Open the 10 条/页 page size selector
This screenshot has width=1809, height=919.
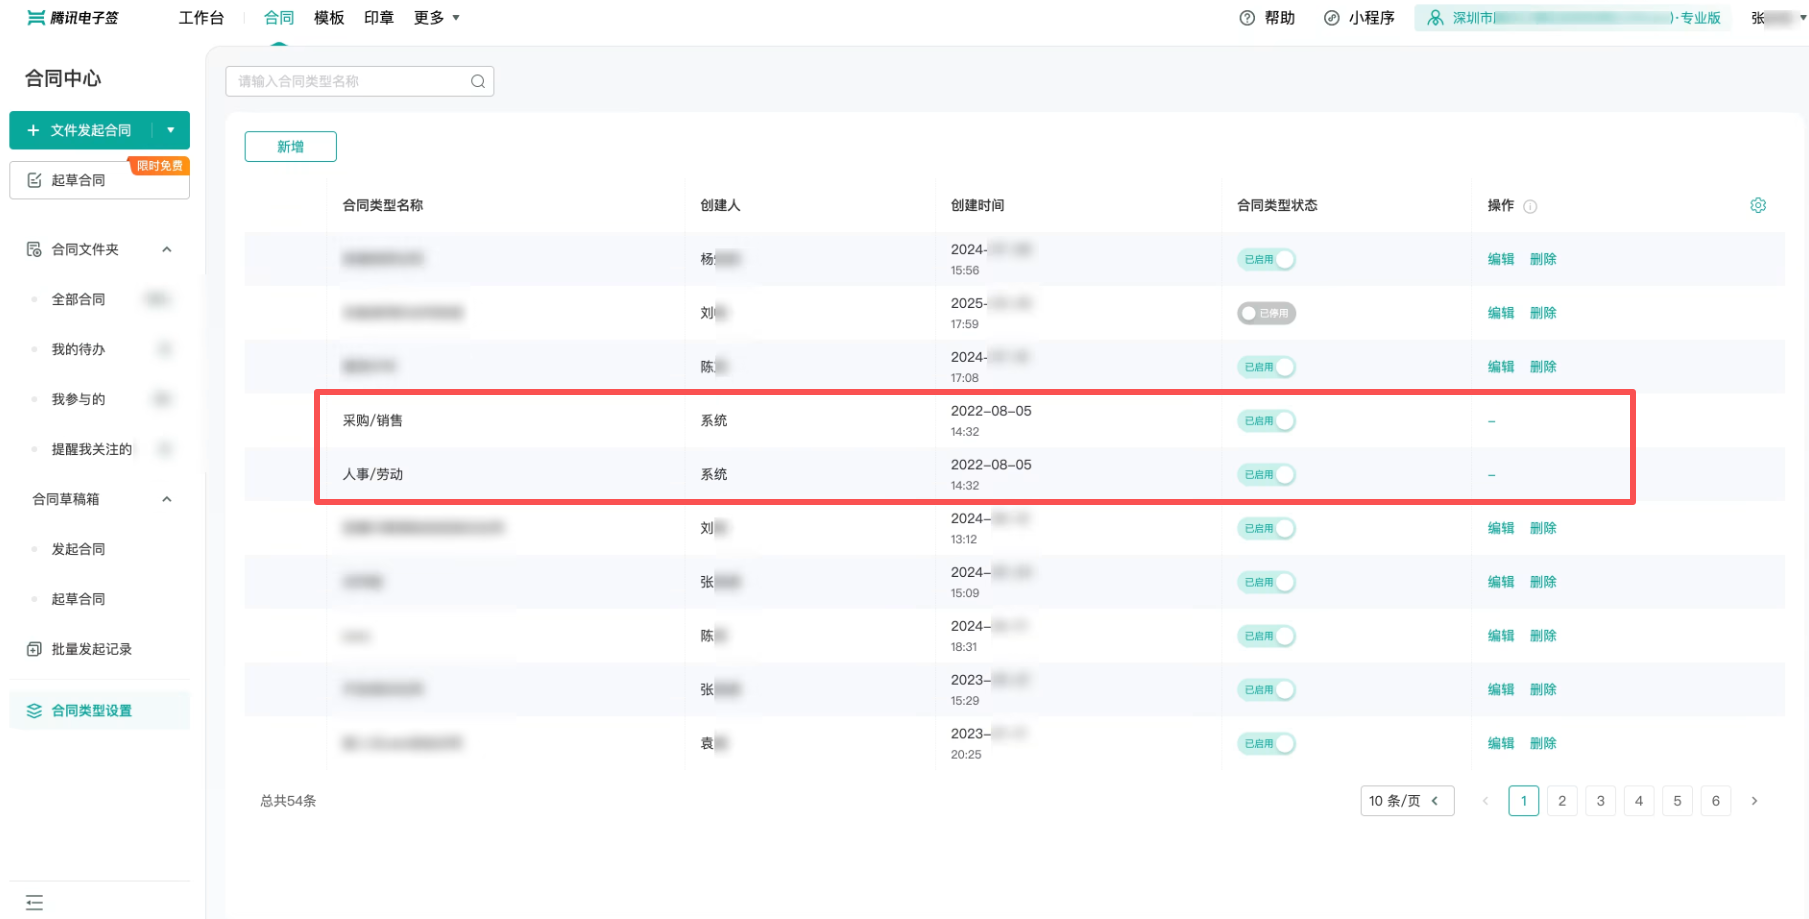click(1406, 801)
